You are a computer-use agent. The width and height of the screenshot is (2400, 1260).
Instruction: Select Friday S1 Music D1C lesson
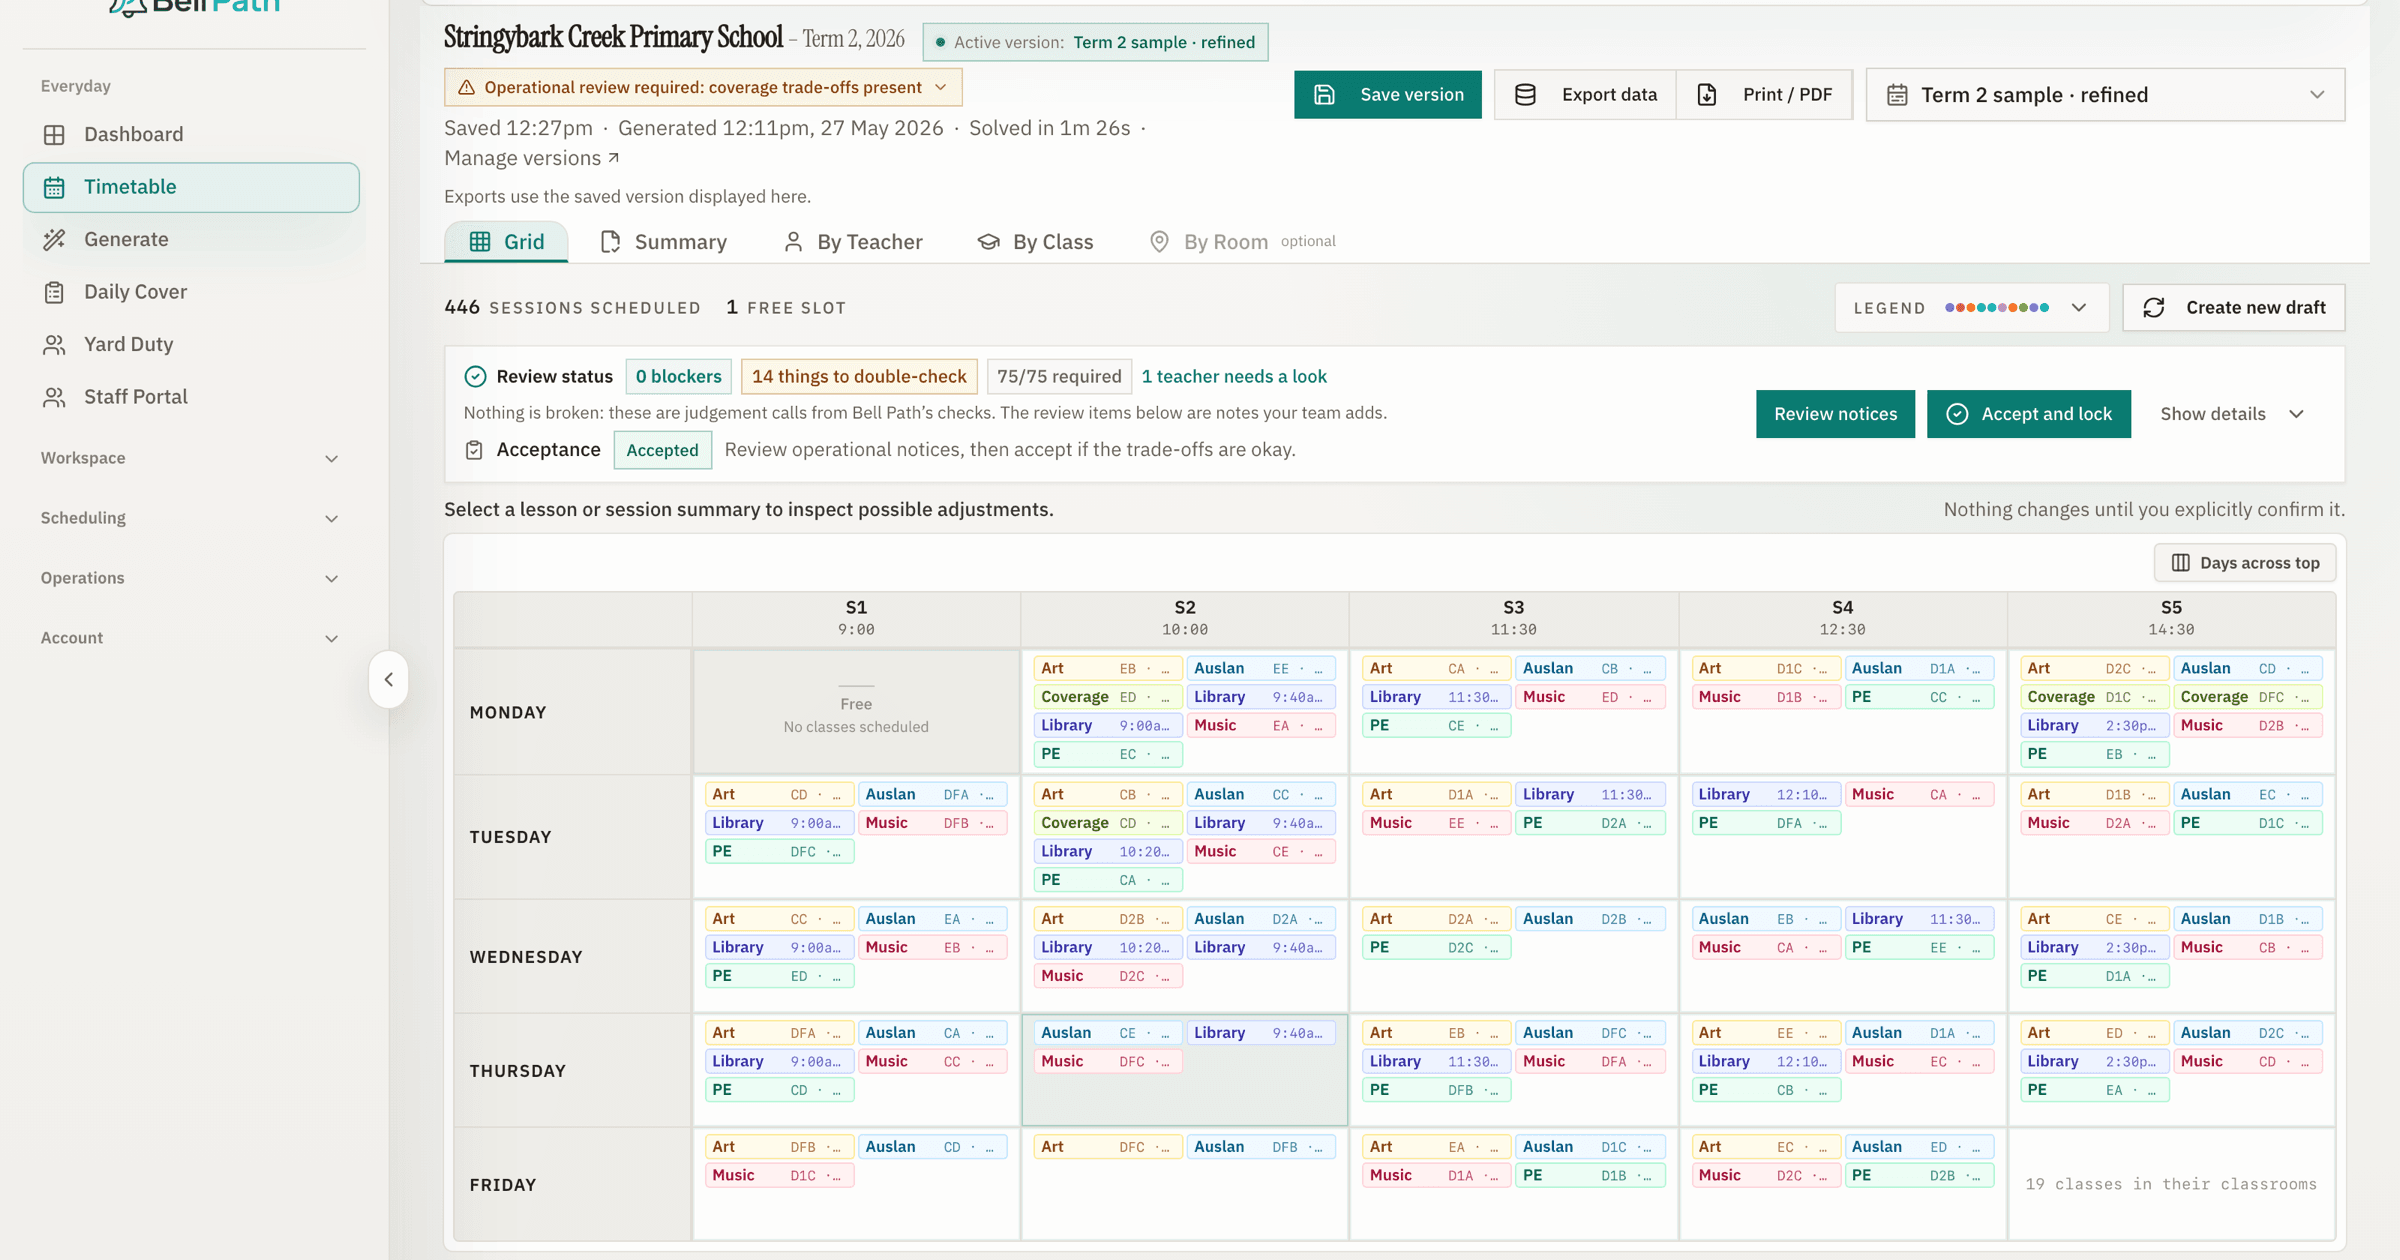point(779,1175)
